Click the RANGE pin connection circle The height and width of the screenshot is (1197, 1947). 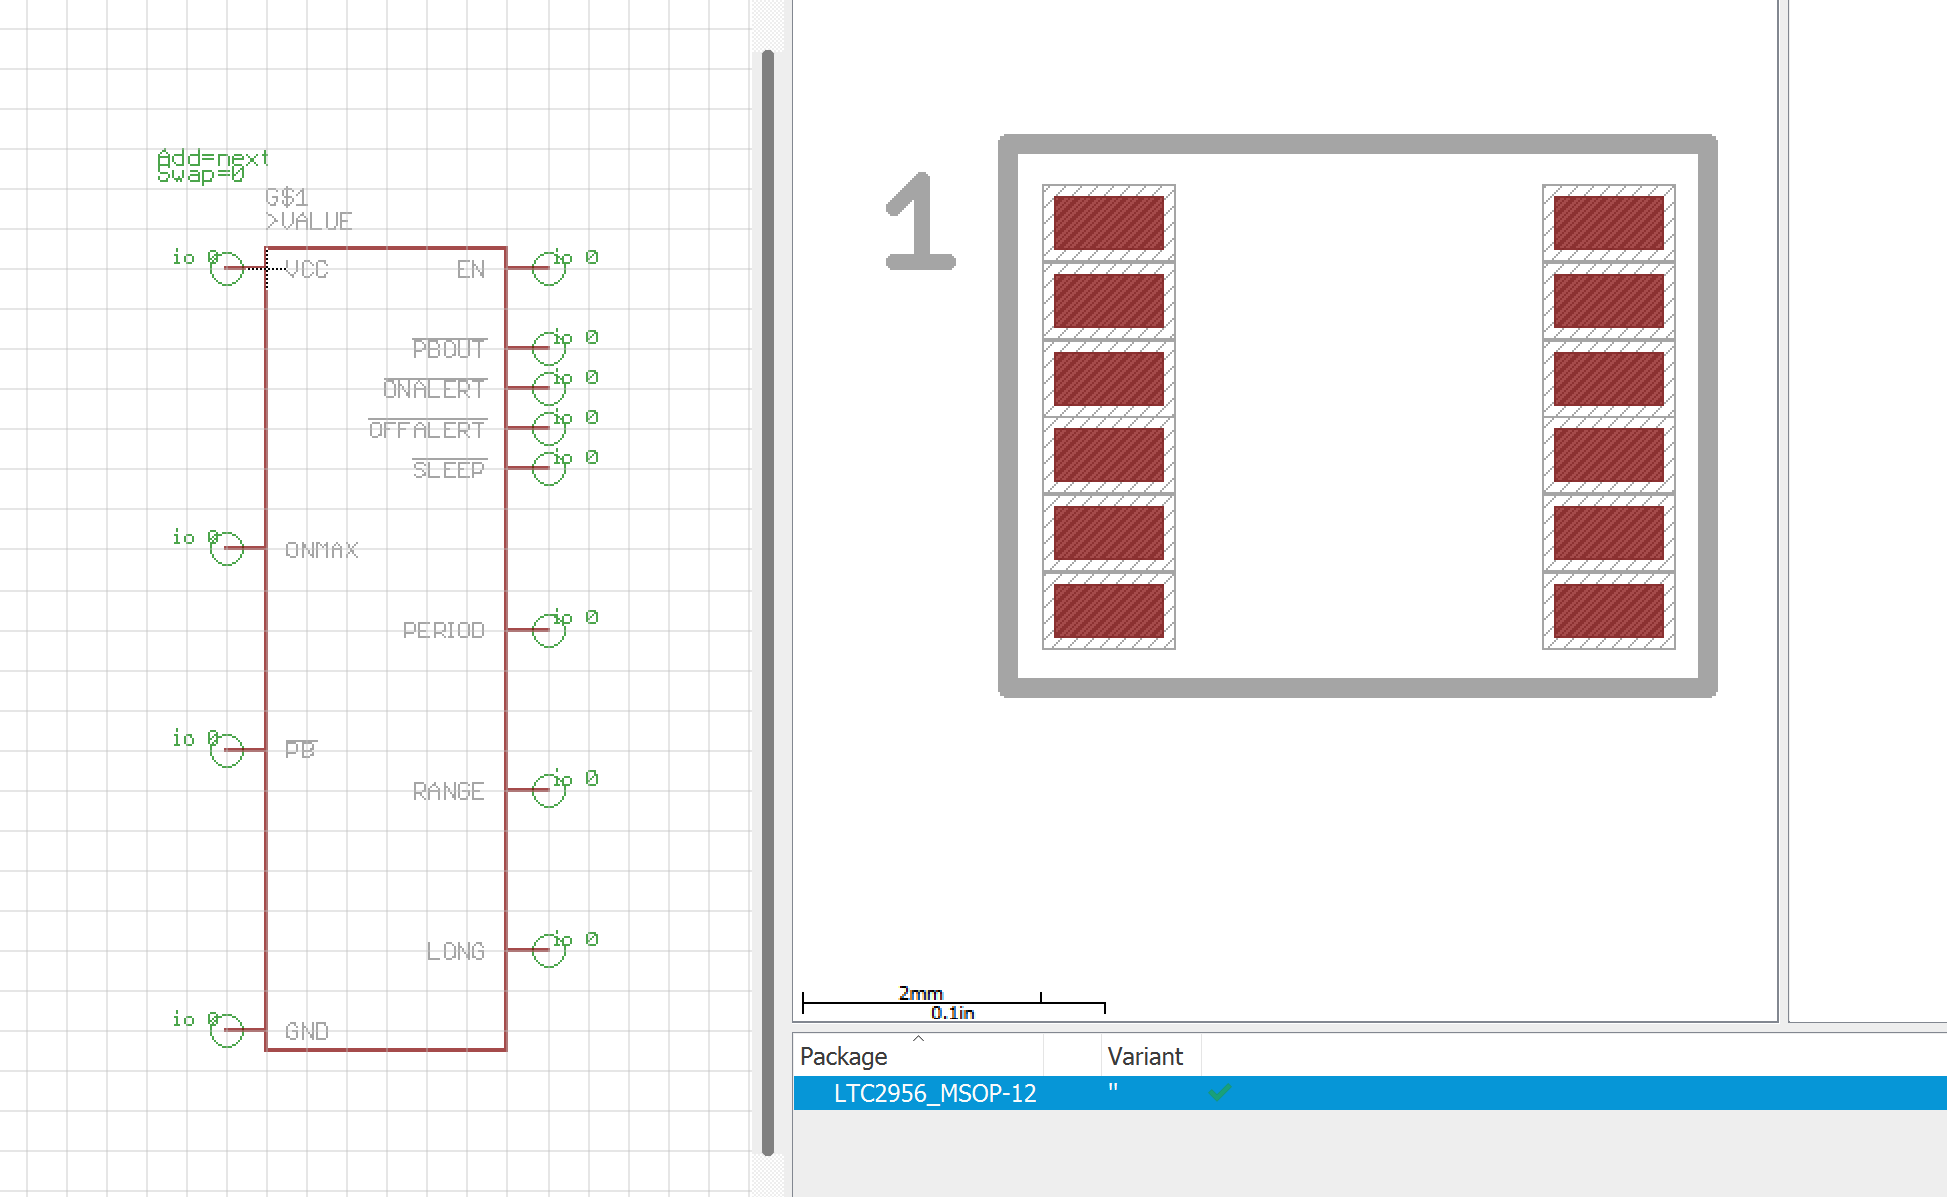(x=548, y=790)
